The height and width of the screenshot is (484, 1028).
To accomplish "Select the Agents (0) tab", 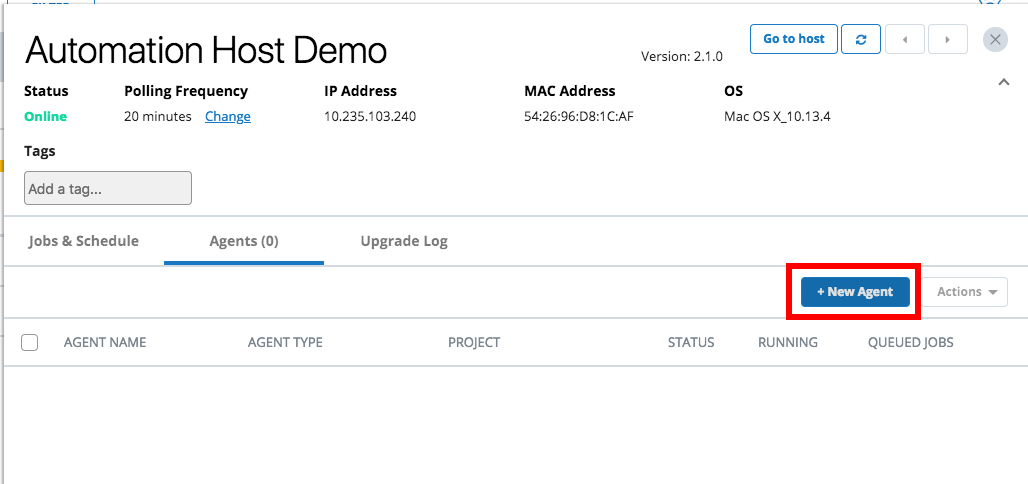I will [244, 241].
